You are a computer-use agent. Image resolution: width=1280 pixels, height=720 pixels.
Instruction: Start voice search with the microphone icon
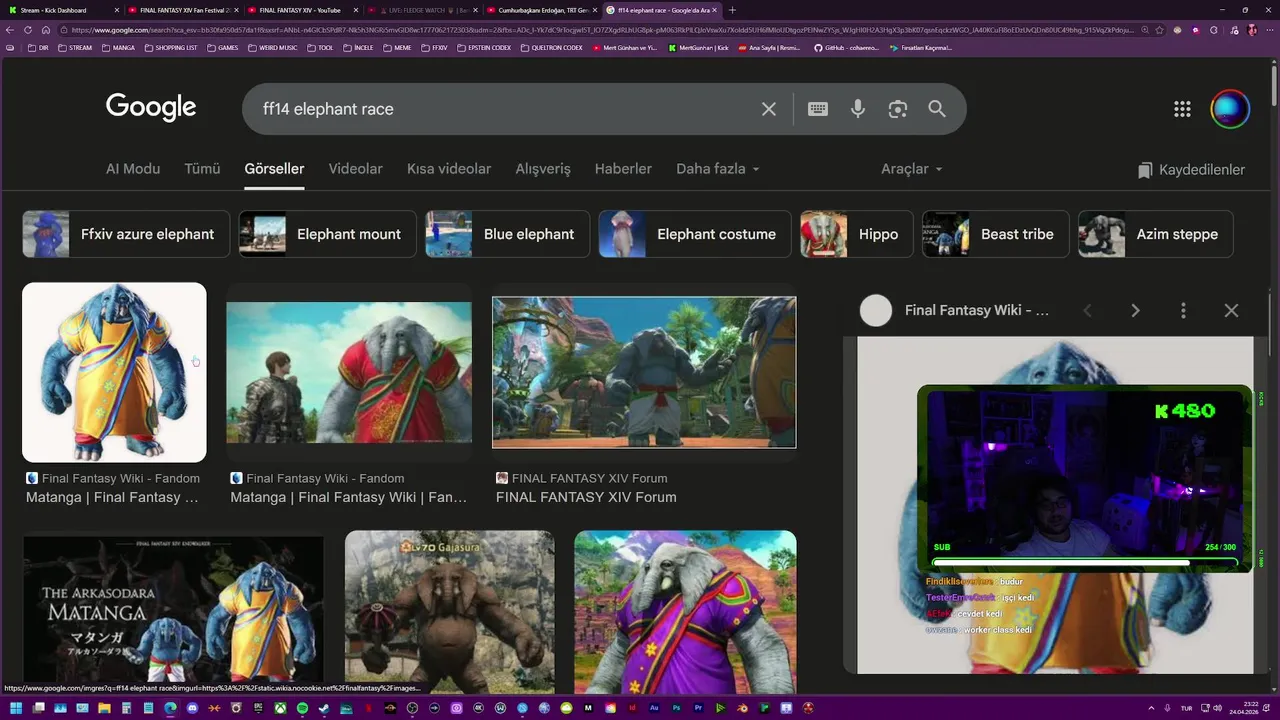click(x=858, y=109)
